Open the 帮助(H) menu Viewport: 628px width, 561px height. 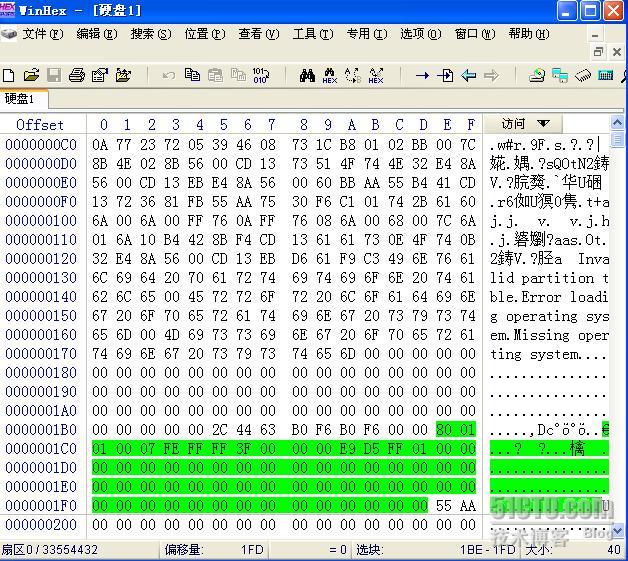click(x=527, y=34)
